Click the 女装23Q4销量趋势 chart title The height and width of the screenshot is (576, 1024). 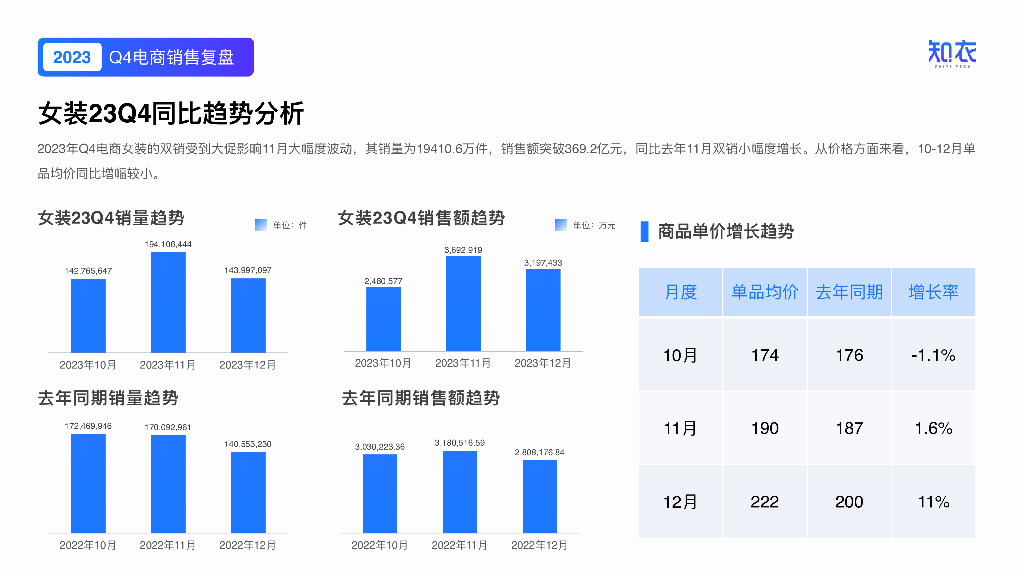pyautogui.click(x=111, y=217)
